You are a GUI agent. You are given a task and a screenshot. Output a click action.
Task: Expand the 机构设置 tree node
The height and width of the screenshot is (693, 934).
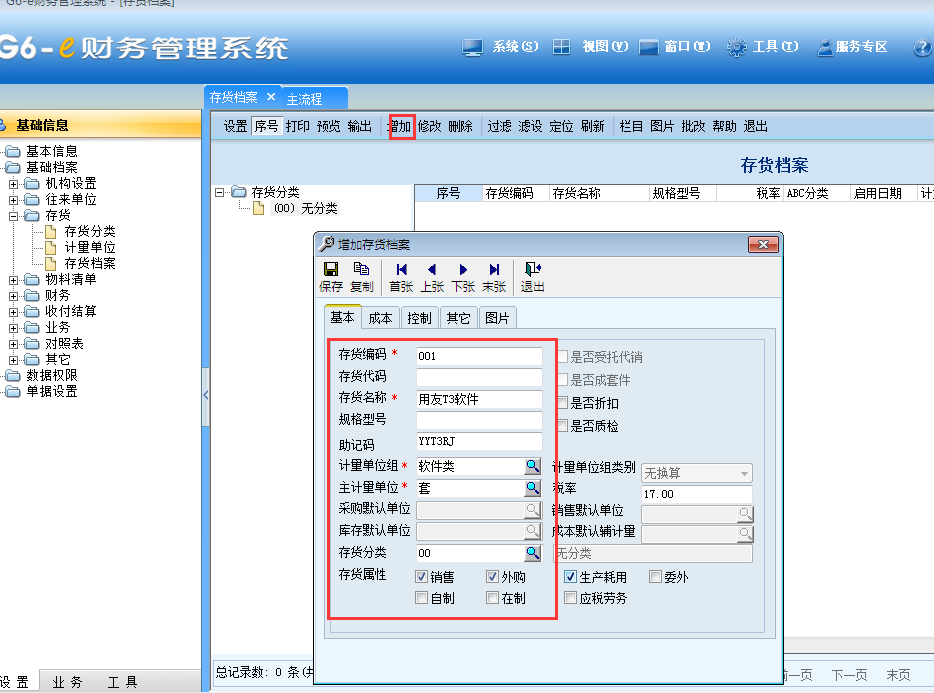coord(14,184)
